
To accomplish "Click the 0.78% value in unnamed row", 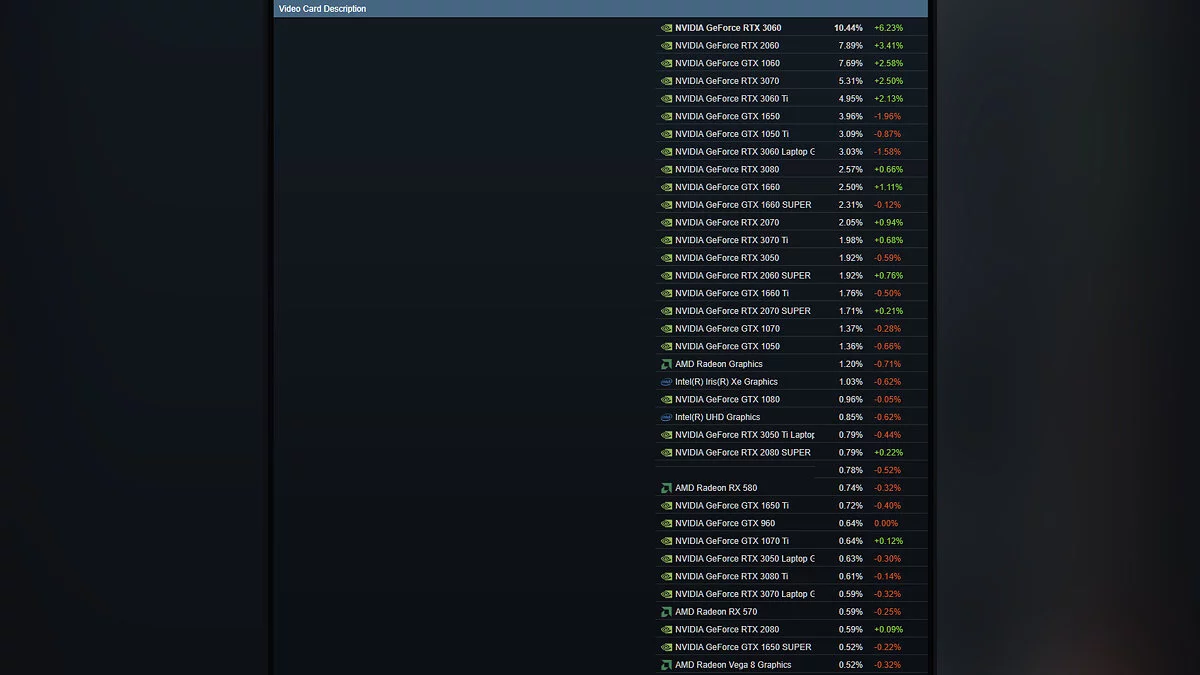I will pos(850,470).
